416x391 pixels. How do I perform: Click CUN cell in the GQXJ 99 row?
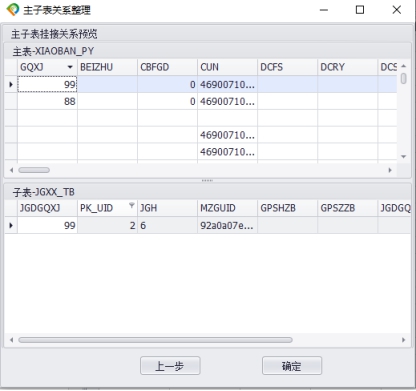coord(227,84)
